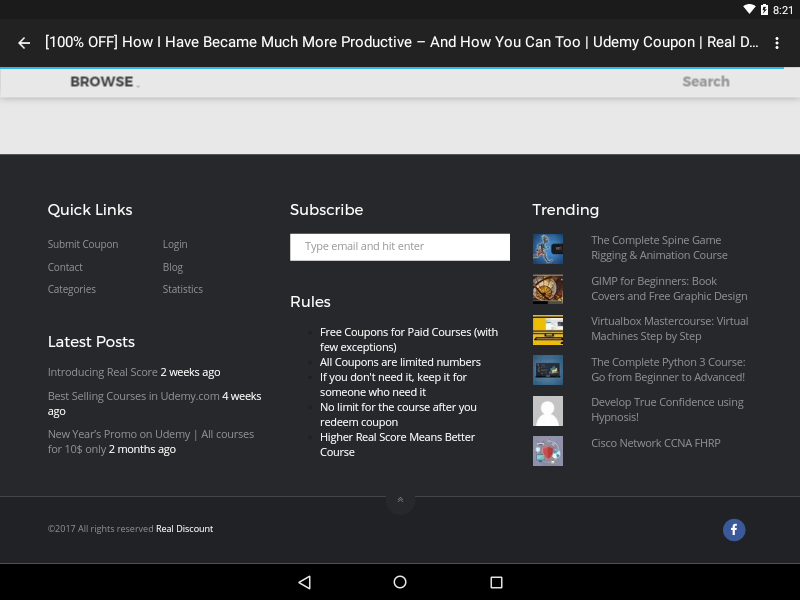Image resolution: width=800 pixels, height=600 pixels.
Task: Open Cisco Network CCNA FHRP link
Action: coord(656,443)
